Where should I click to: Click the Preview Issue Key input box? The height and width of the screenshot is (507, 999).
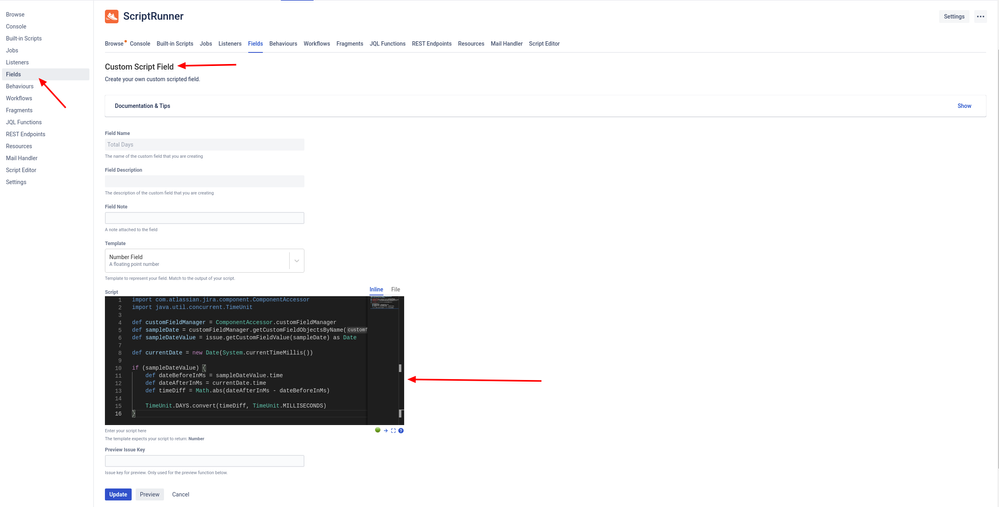point(205,461)
